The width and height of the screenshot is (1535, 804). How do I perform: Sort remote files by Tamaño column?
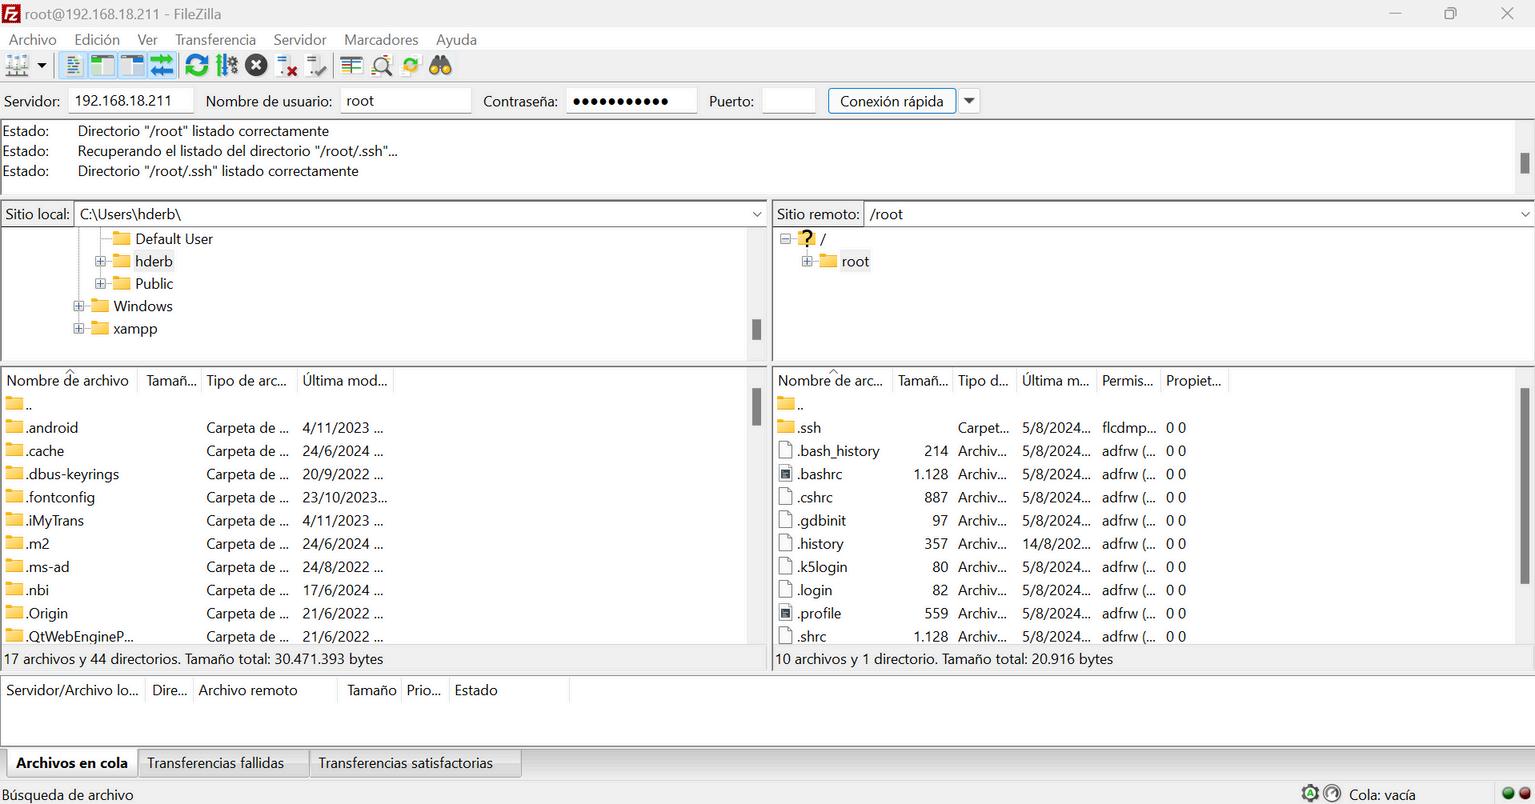[923, 380]
